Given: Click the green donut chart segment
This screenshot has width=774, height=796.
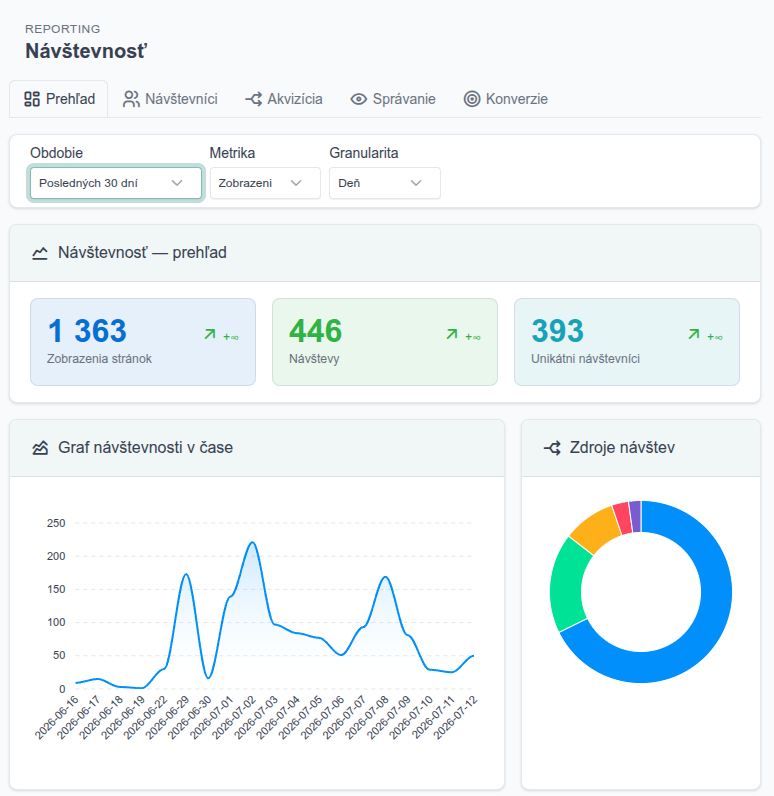Looking at the screenshot, I should [x=569, y=584].
